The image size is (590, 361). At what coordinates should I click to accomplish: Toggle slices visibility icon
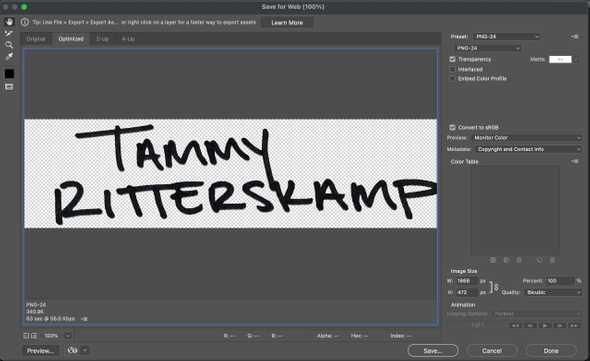pyautogui.click(x=9, y=87)
